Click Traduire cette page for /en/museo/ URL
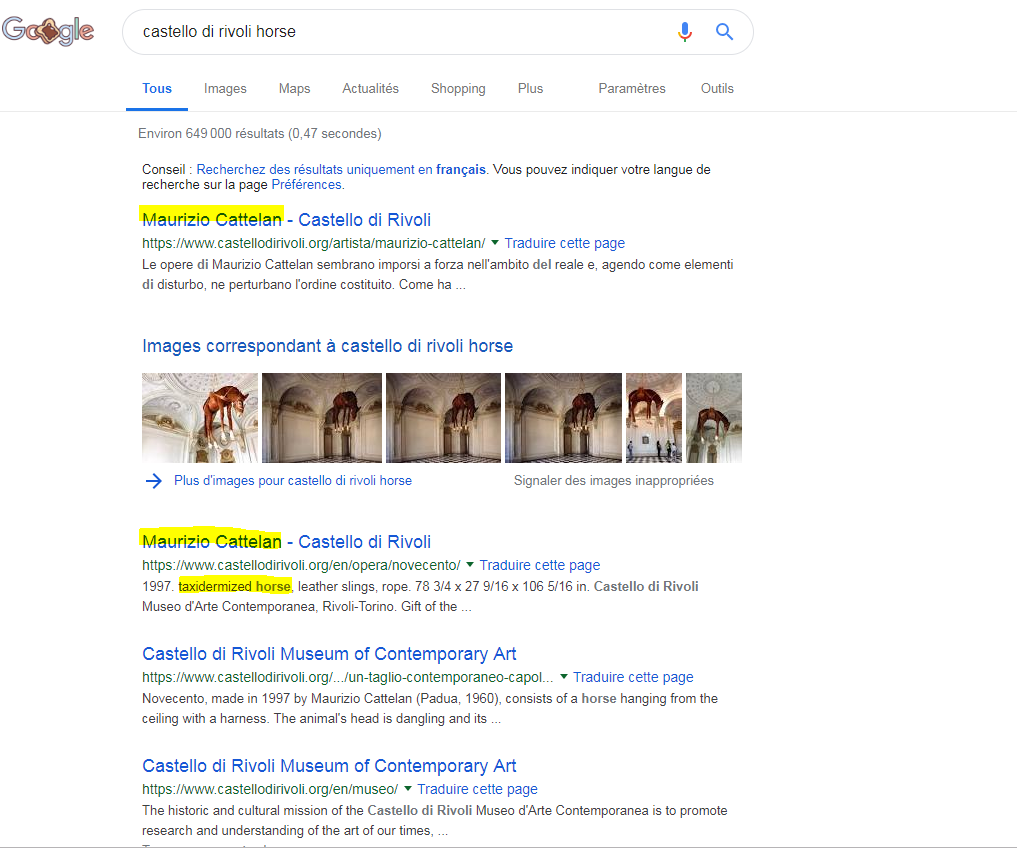 click(477, 789)
